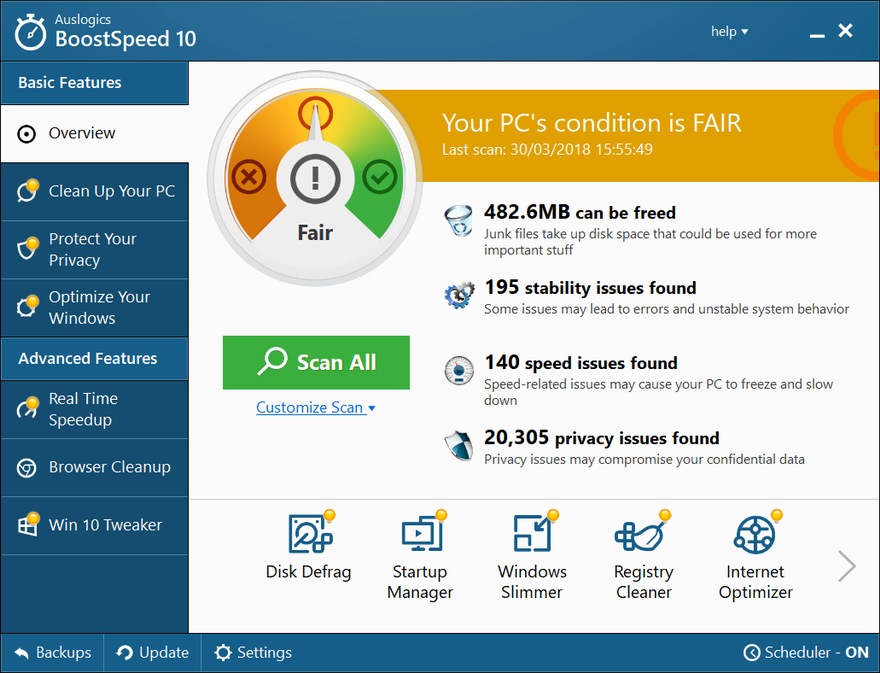Click the junk files recycle bin icon
Screen dimensions: 880x673
tap(459, 221)
